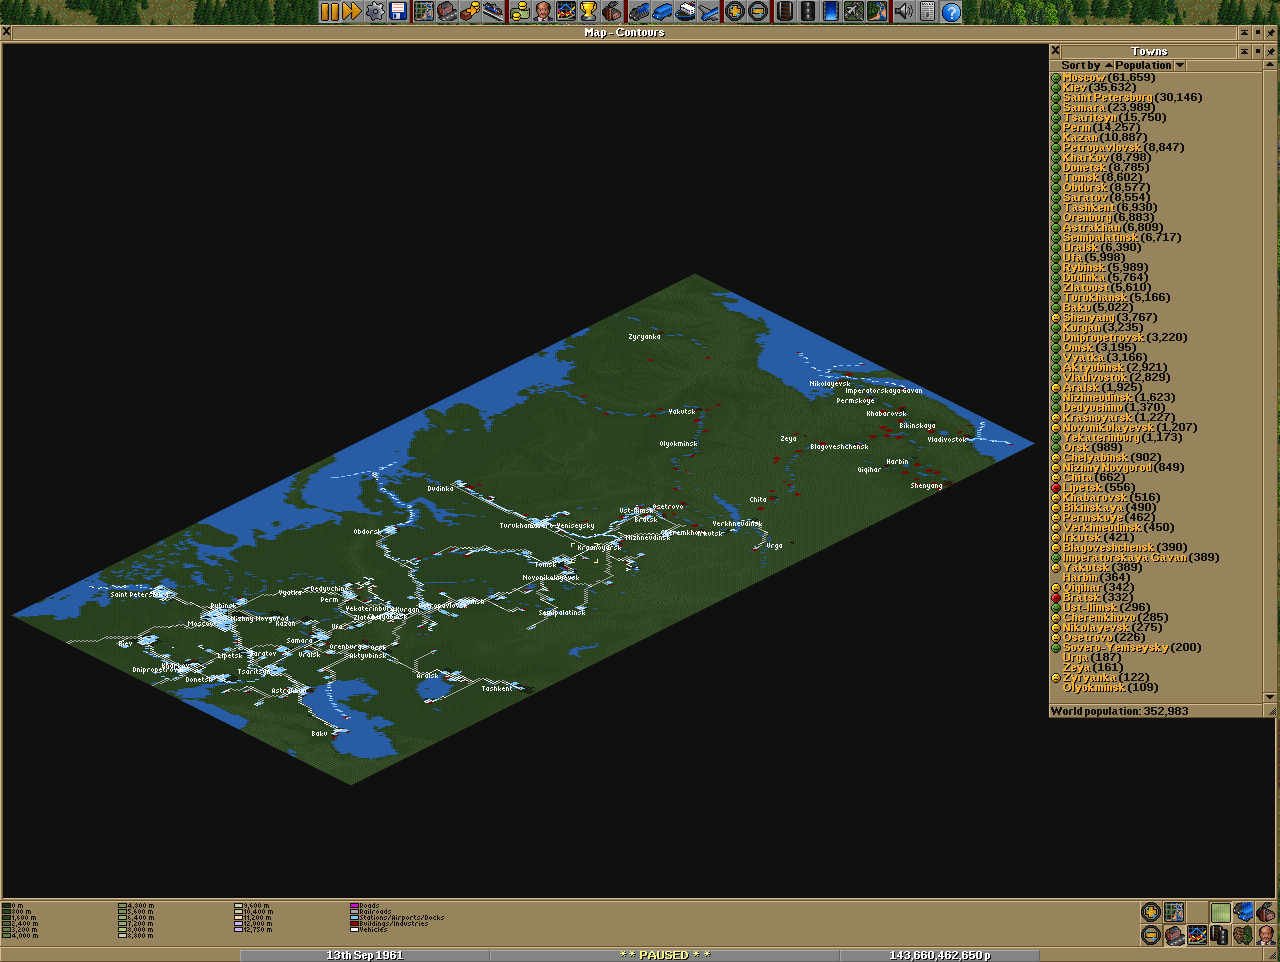Click the Towns list scrollbar down arrow

[1271, 698]
